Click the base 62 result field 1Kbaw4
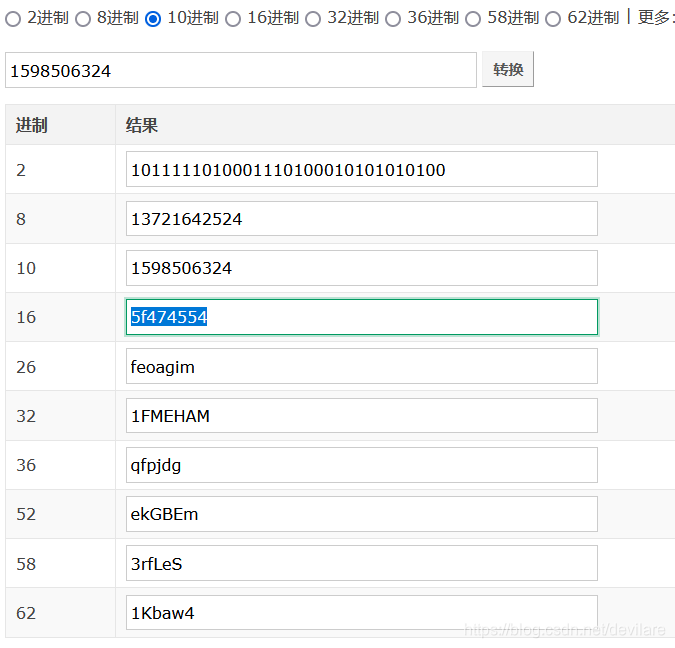This screenshot has height=648, width=675. [x=362, y=613]
